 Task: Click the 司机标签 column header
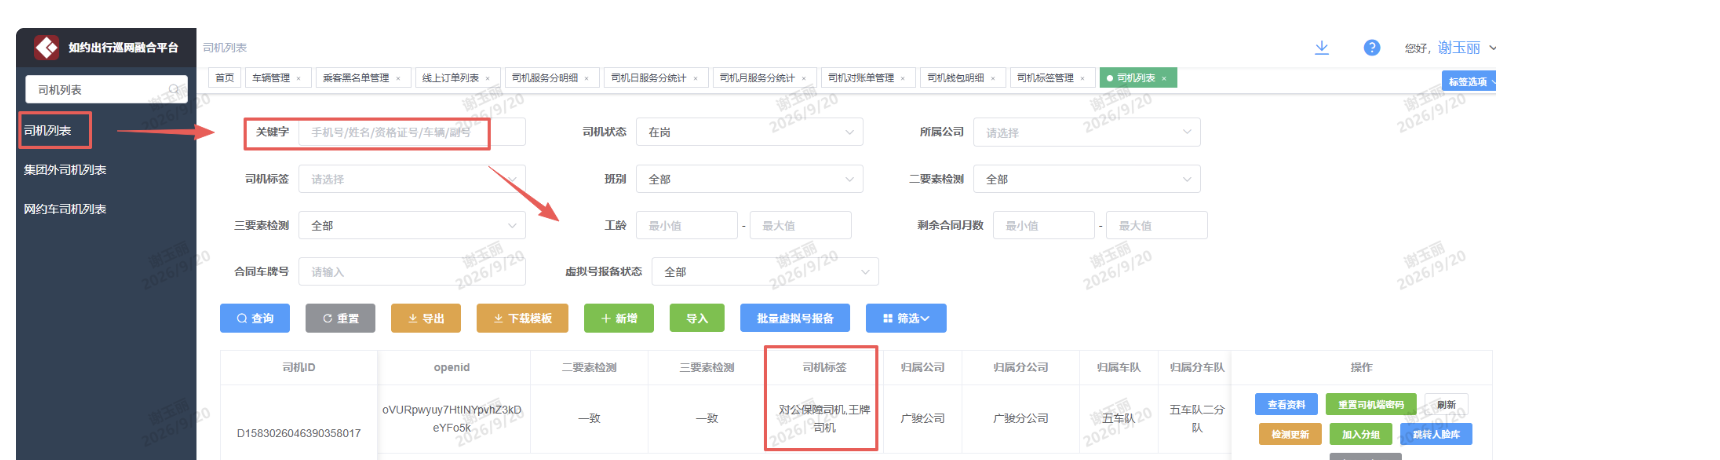click(824, 367)
